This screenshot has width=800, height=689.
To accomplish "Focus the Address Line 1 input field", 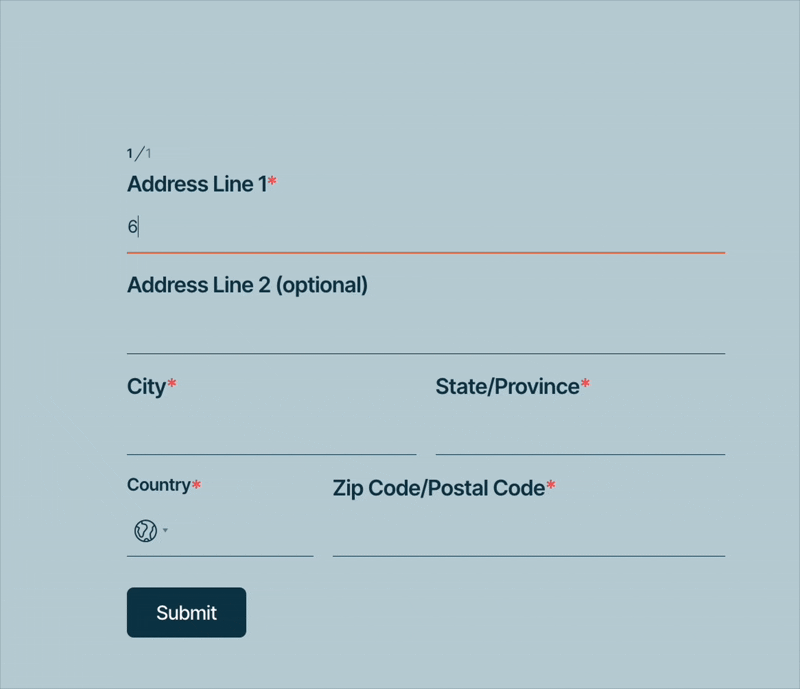I will point(425,227).
